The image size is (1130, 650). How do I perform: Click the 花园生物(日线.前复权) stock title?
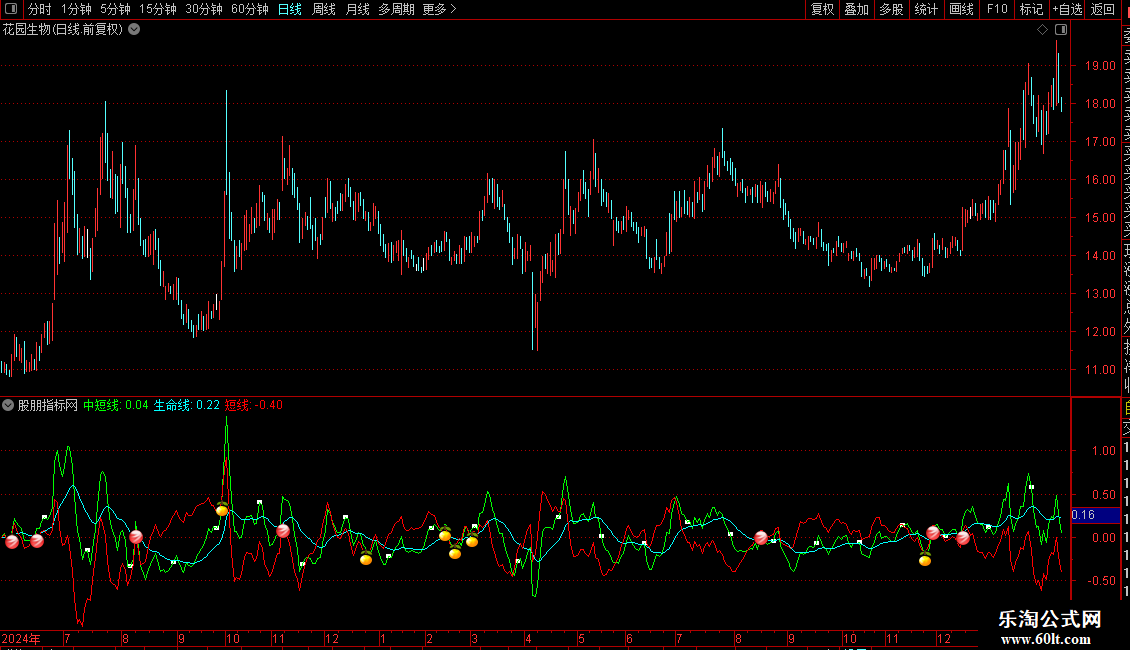click(63, 30)
